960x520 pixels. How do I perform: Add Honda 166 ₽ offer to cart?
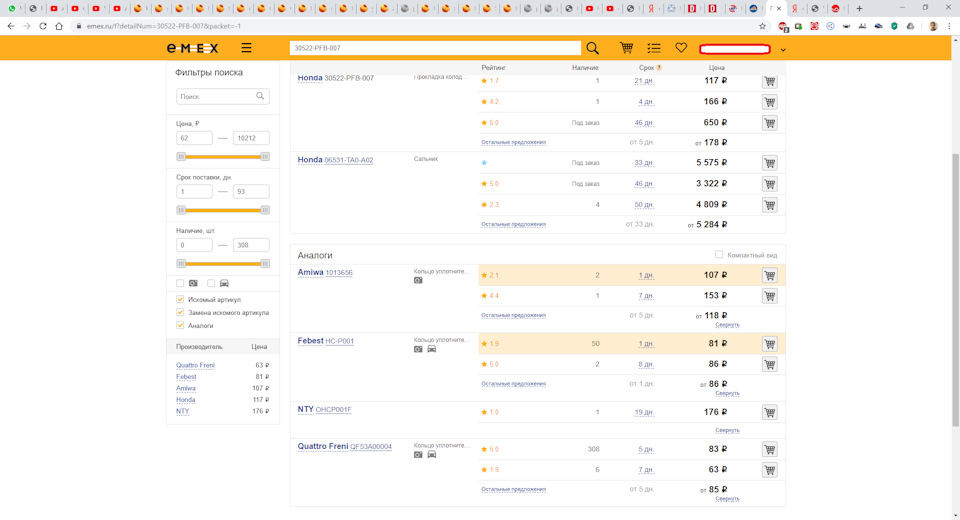770,102
